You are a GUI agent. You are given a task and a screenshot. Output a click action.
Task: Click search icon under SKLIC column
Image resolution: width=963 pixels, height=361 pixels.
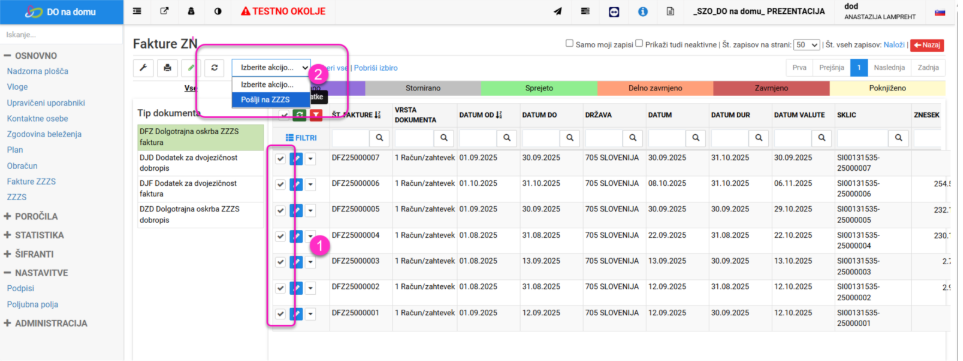tap(900, 138)
